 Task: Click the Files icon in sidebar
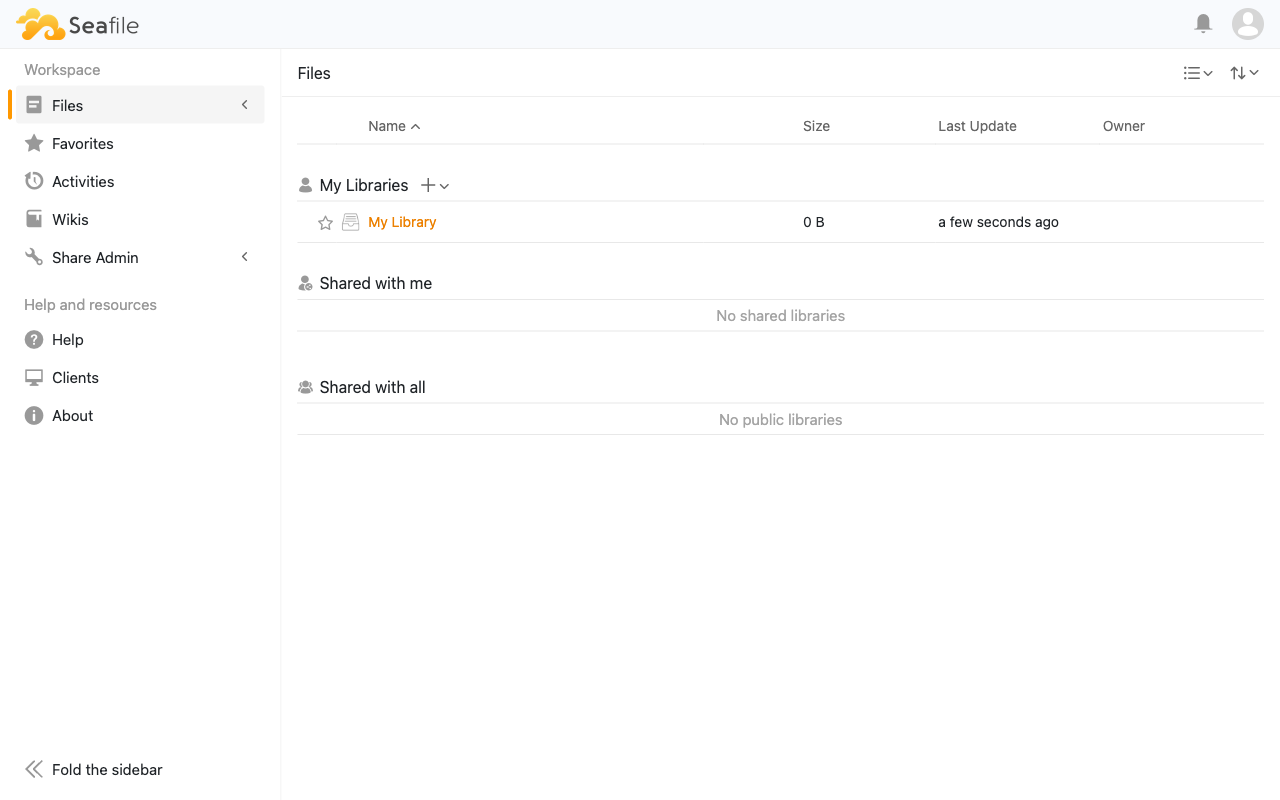tap(34, 105)
